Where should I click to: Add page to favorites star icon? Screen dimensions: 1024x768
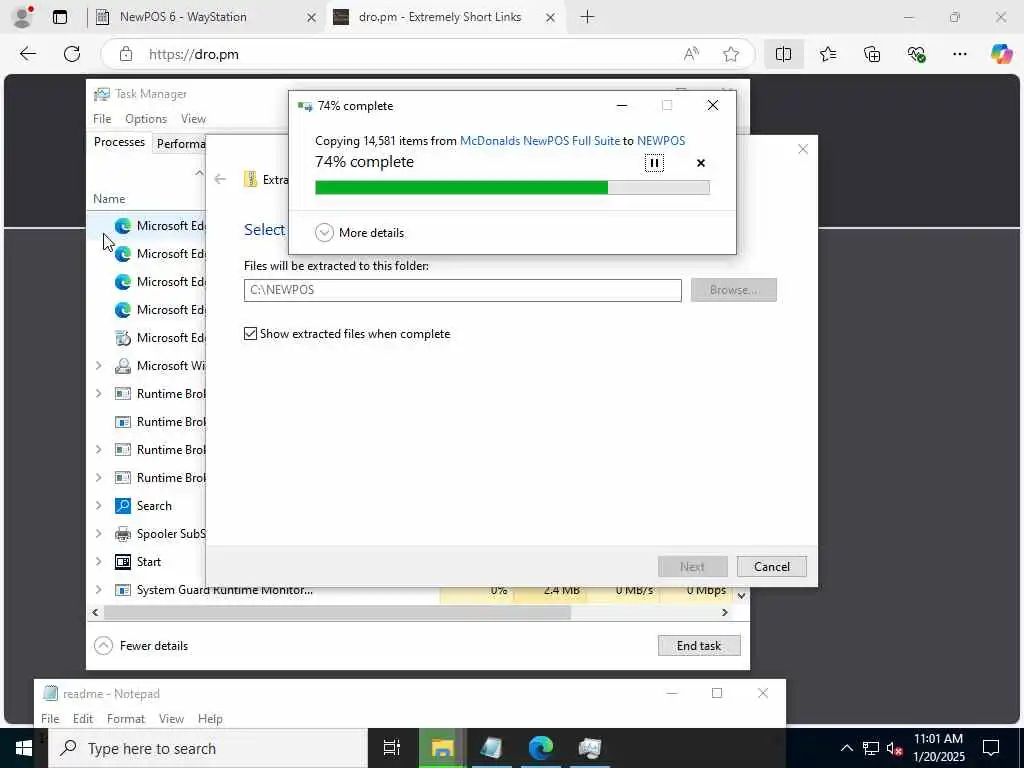point(731,54)
